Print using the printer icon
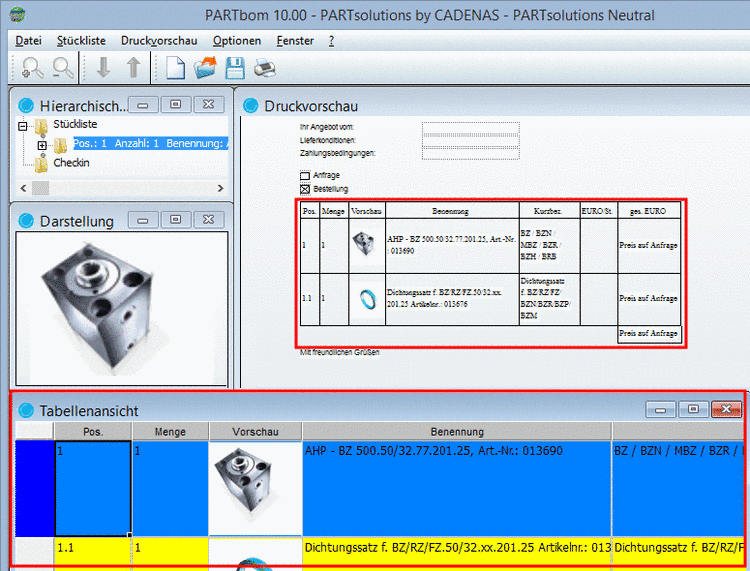 click(x=265, y=67)
